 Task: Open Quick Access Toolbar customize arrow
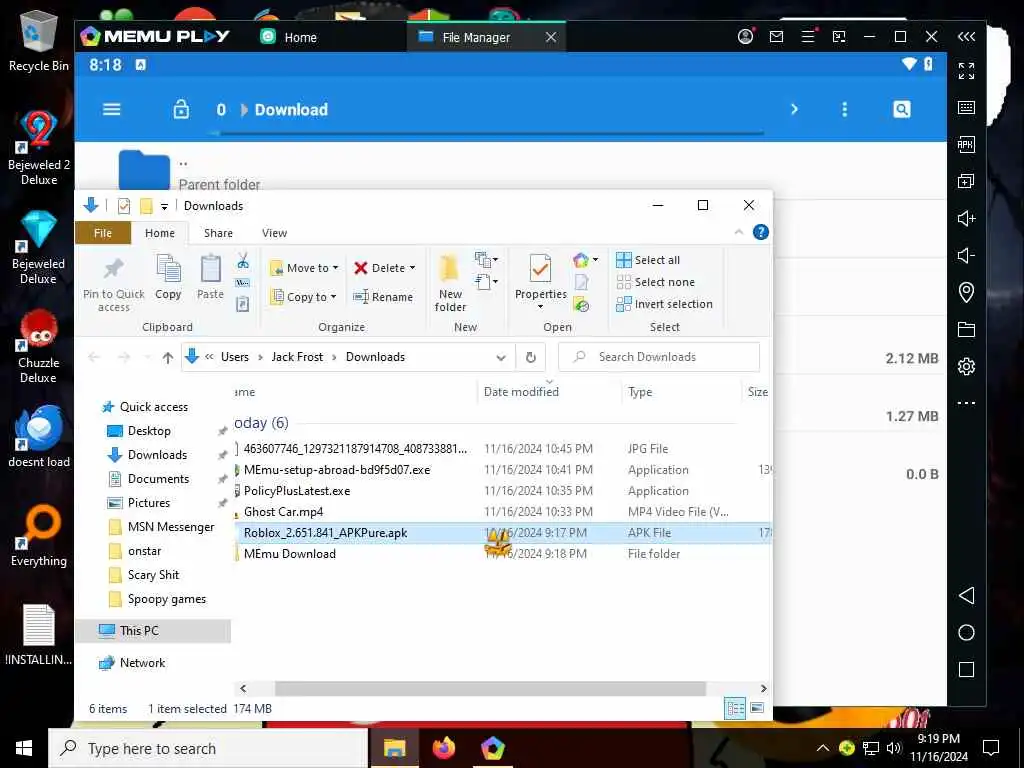coord(165,206)
